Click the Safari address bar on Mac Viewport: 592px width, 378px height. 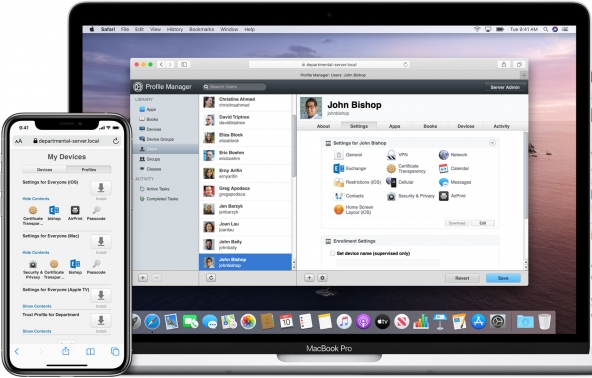point(329,65)
